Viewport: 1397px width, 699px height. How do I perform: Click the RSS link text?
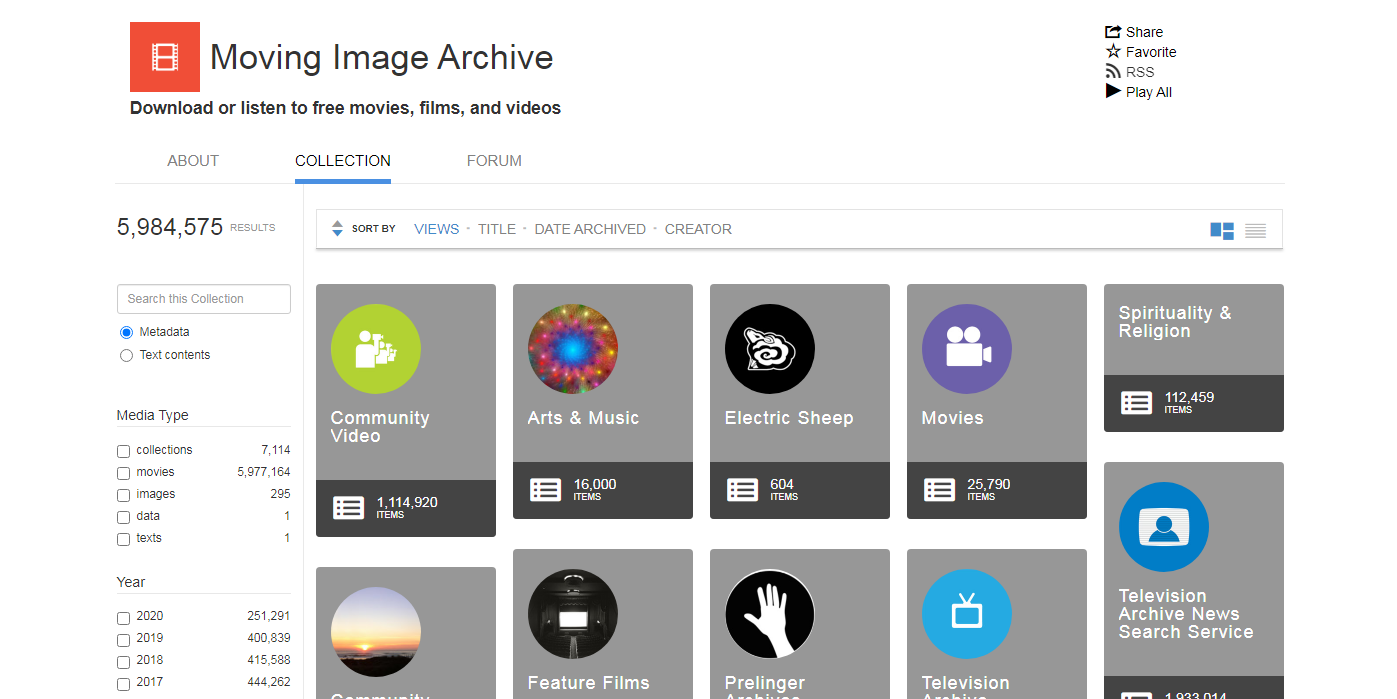tap(1140, 72)
